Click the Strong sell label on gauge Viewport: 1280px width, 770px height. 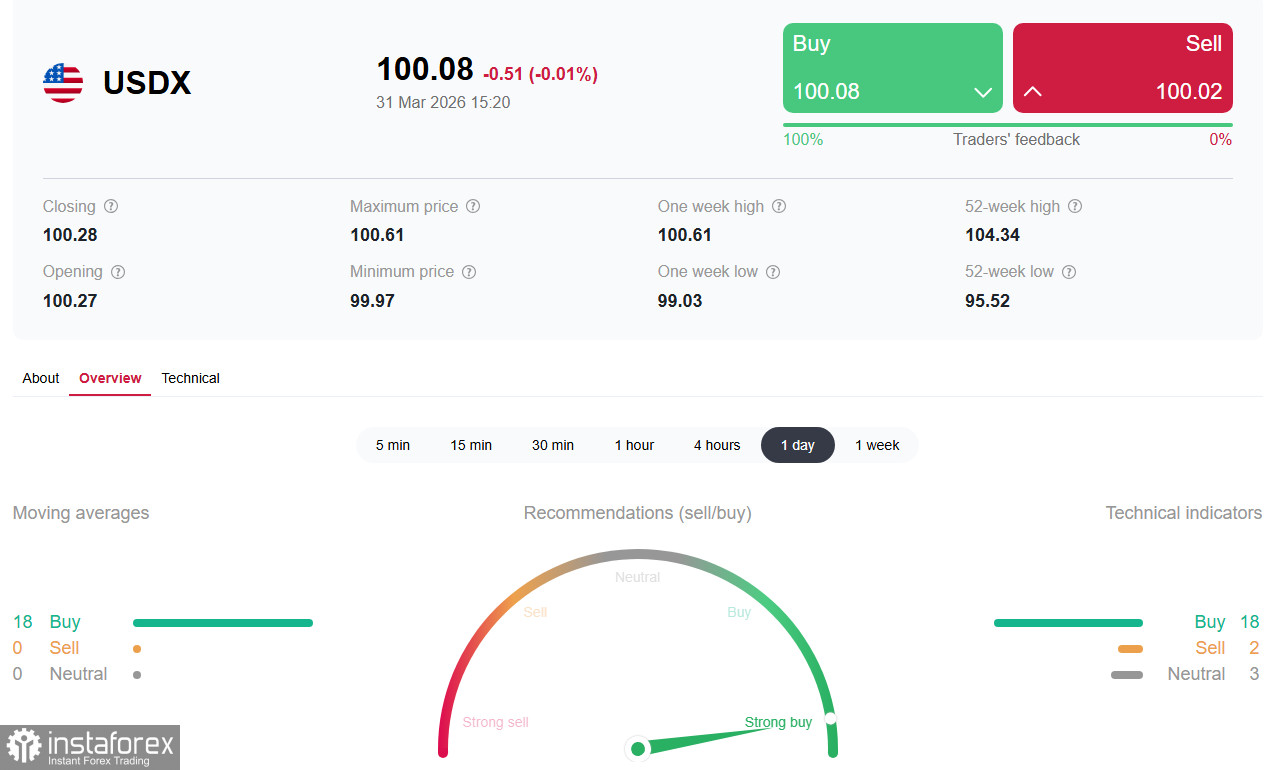click(495, 722)
